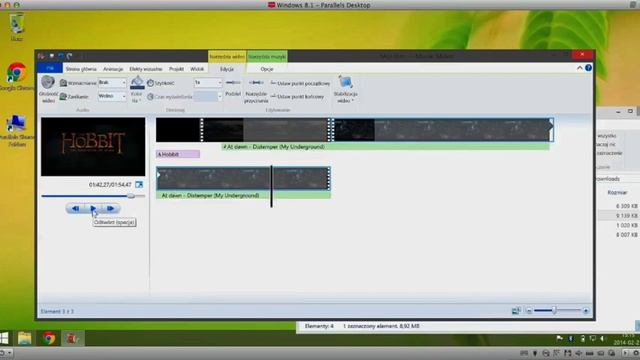
Task: Click Stabilizacja wideo icon
Action: (345, 83)
